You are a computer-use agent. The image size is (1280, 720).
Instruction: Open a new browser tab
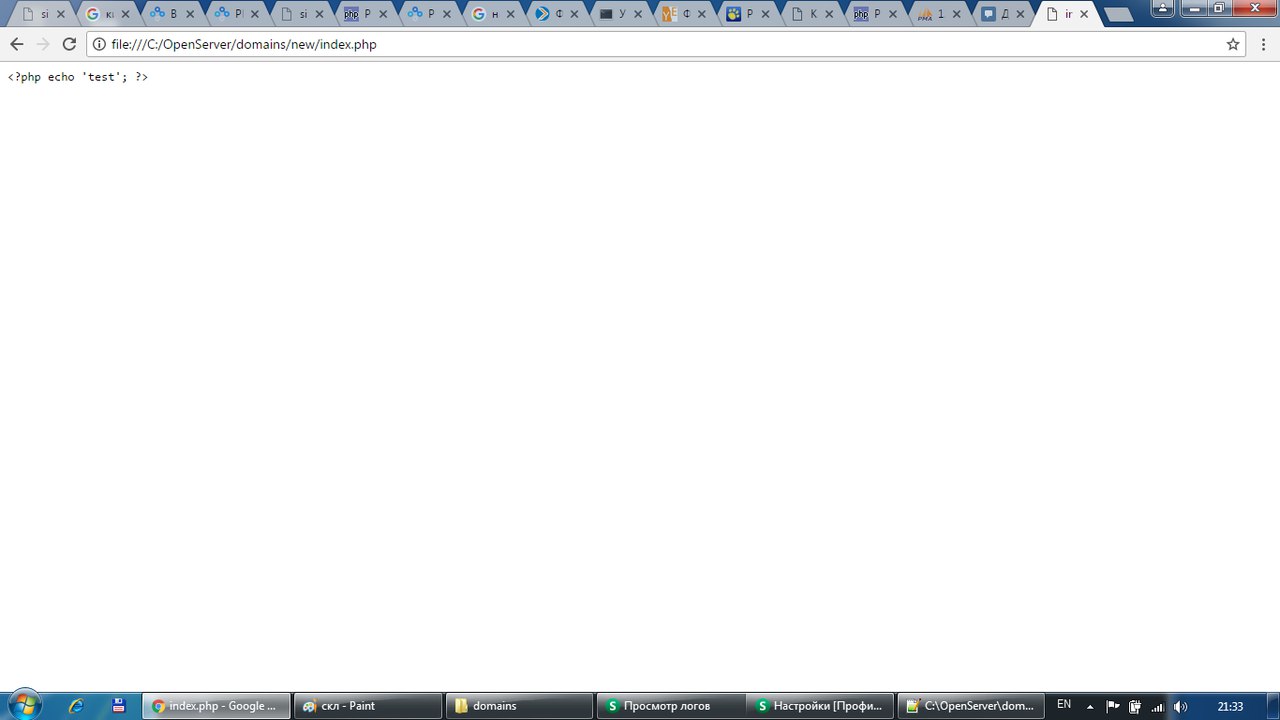[x=1118, y=15]
